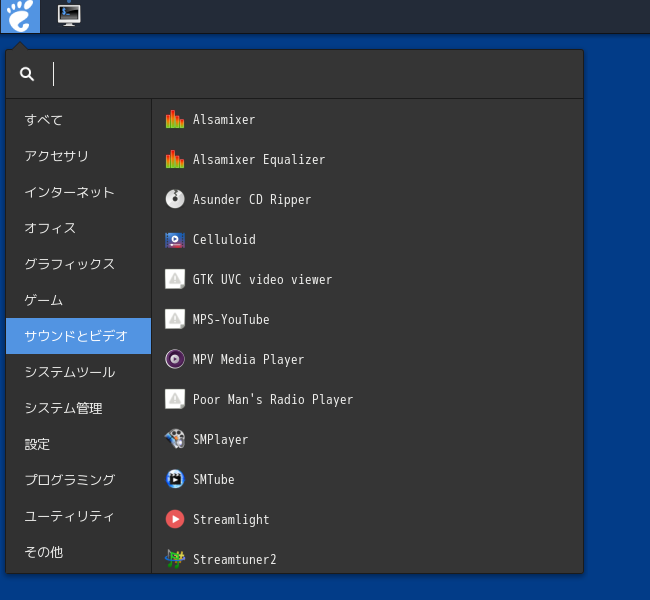This screenshot has width=650, height=600.
Task: Select the すべて category
Action: [x=79, y=120]
